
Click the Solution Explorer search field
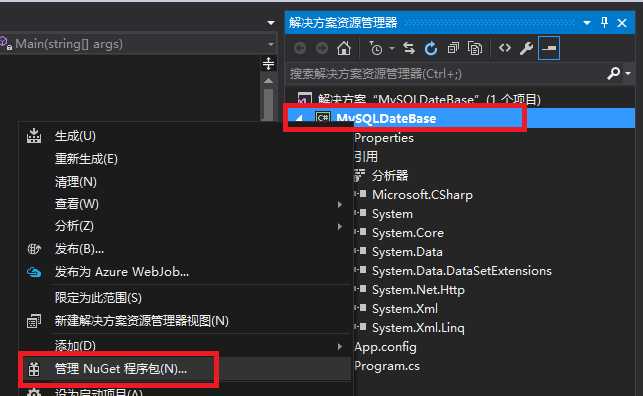pos(445,74)
